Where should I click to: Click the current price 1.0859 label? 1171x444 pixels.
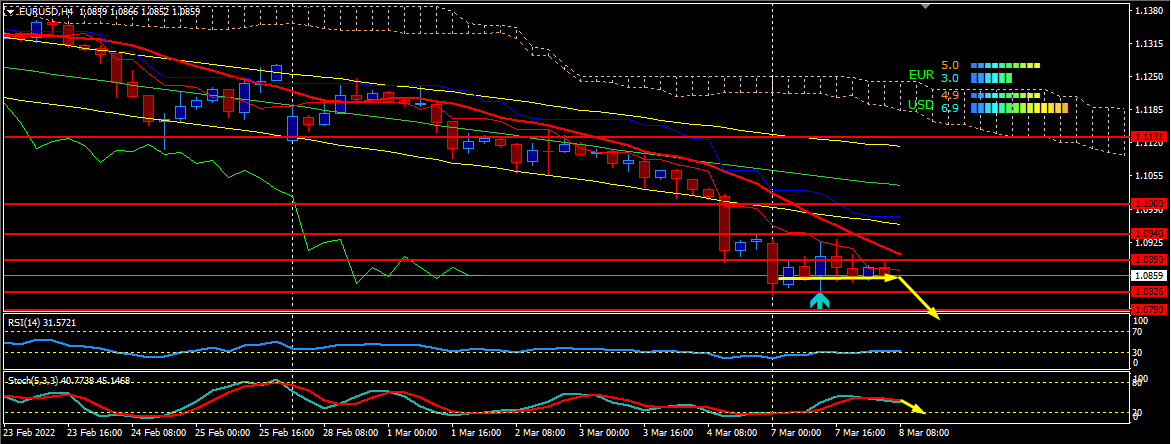tap(1147, 275)
